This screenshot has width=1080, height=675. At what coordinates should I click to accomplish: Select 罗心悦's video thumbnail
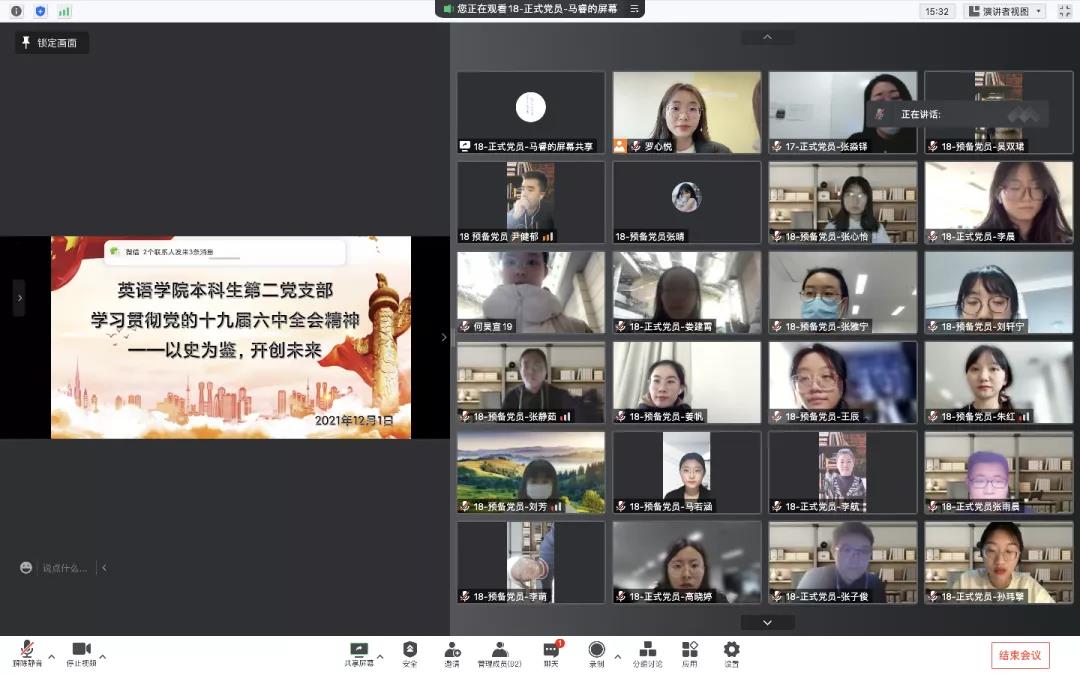[x=685, y=112]
